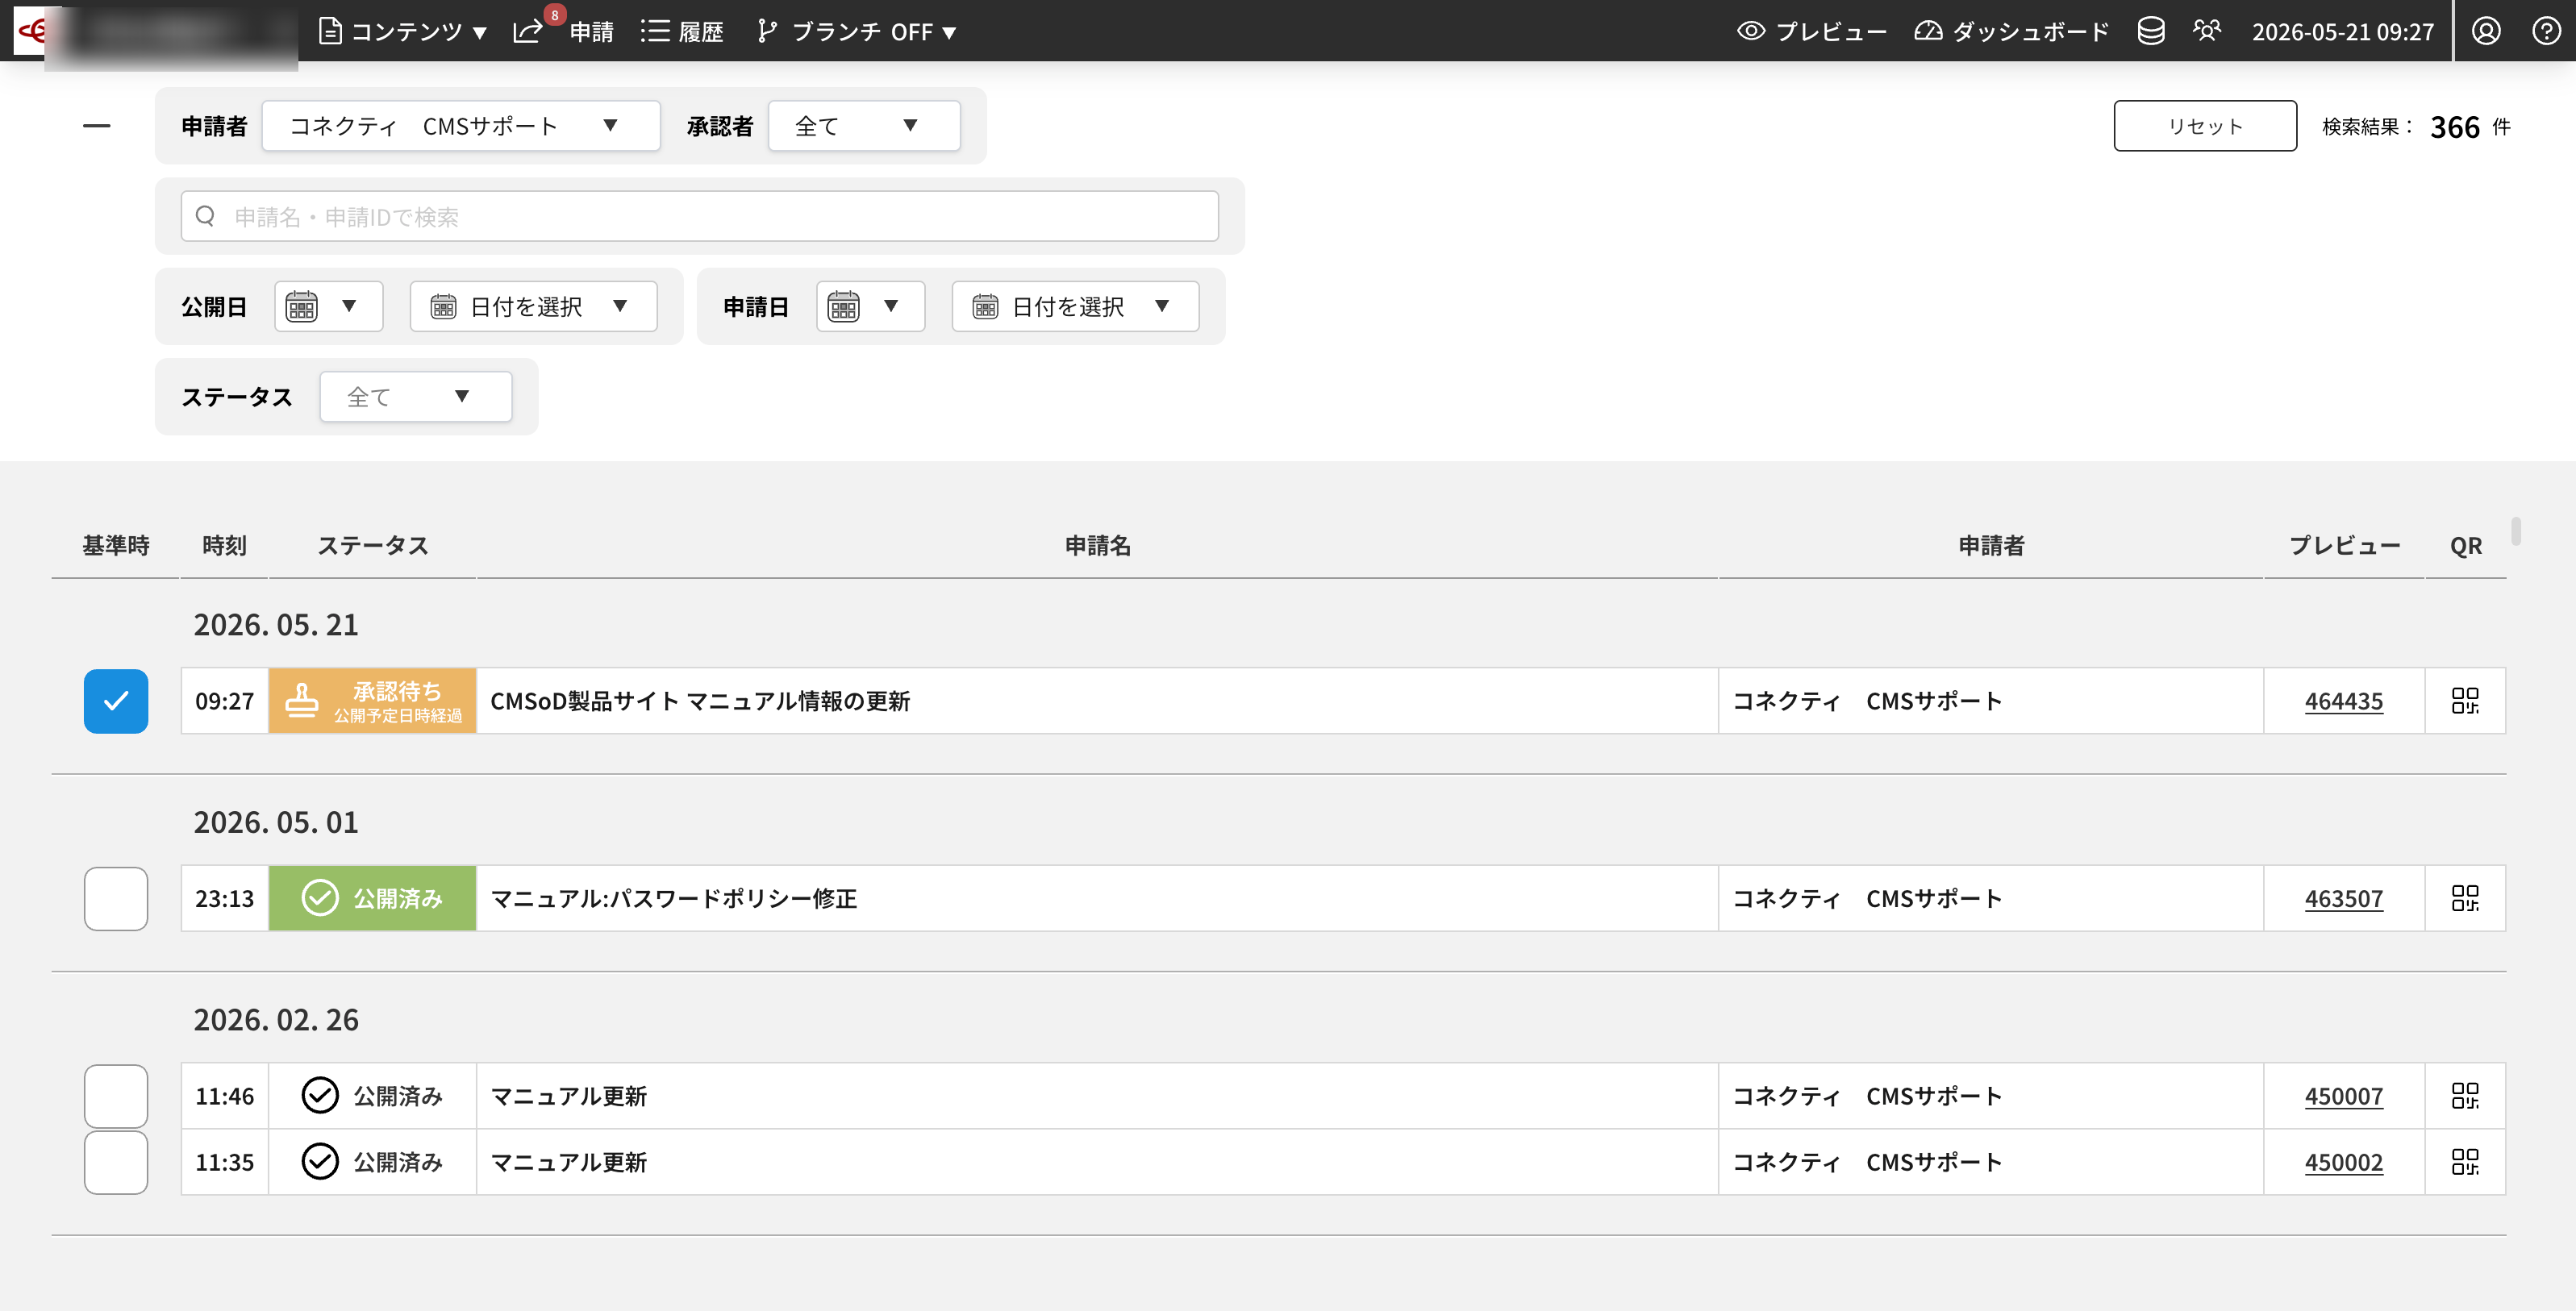This screenshot has width=2576, height=1311.
Task: Click the ステータス column header
Action: click(373, 545)
